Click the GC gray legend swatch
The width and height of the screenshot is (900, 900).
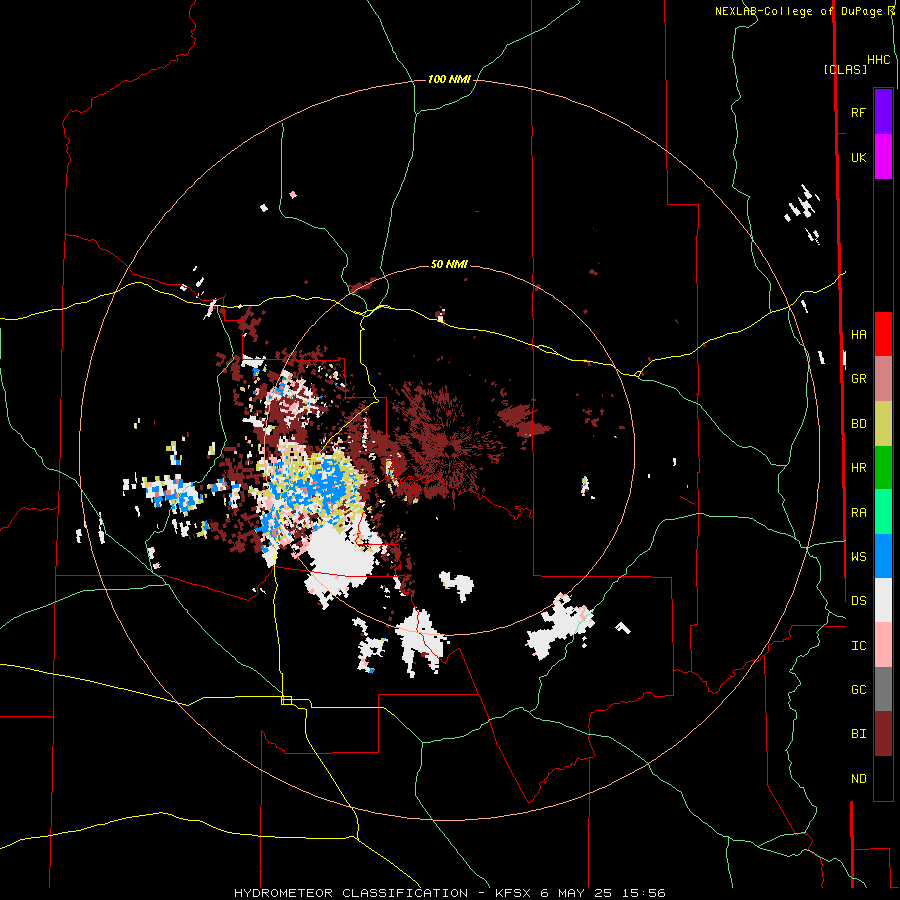883,689
